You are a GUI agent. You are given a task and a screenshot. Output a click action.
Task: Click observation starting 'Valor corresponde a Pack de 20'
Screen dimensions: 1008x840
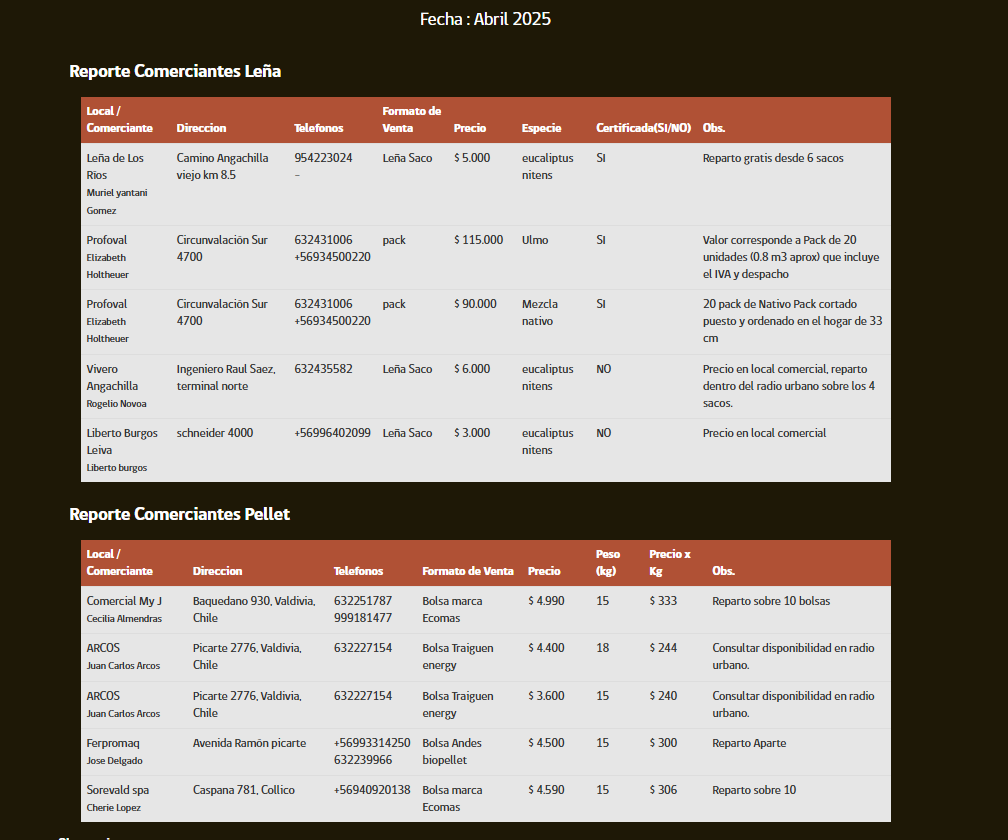point(791,257)
